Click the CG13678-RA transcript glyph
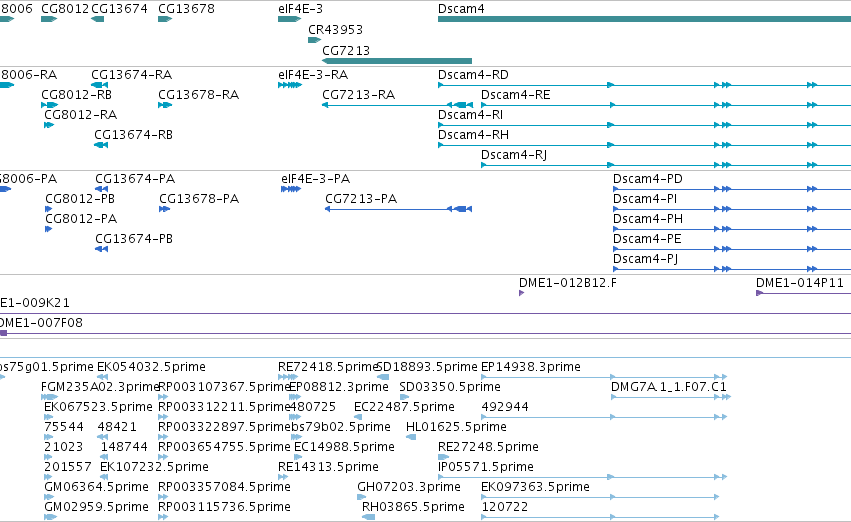 164,105
